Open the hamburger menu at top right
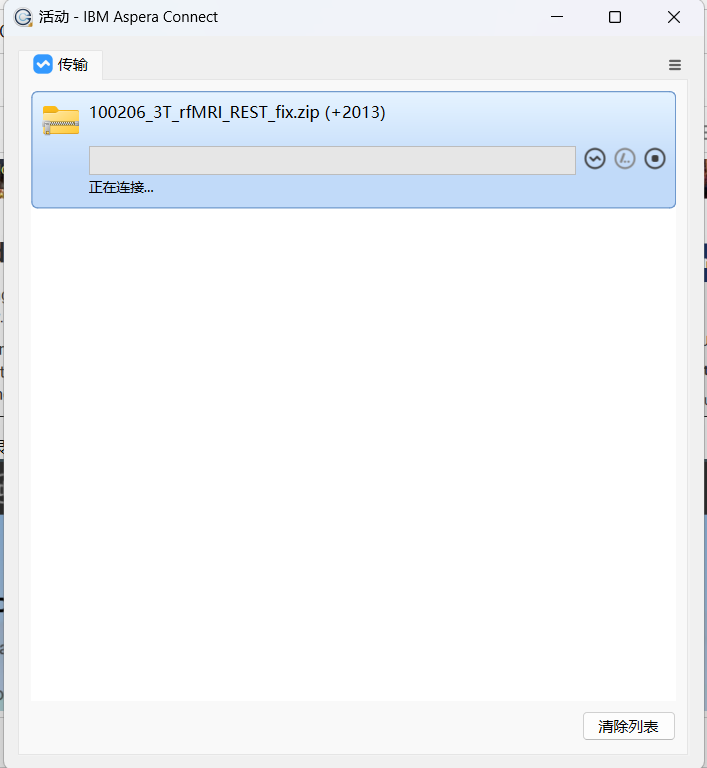This screenshot has width=707, height=768. pyautogui.click(x=675, y=65)
